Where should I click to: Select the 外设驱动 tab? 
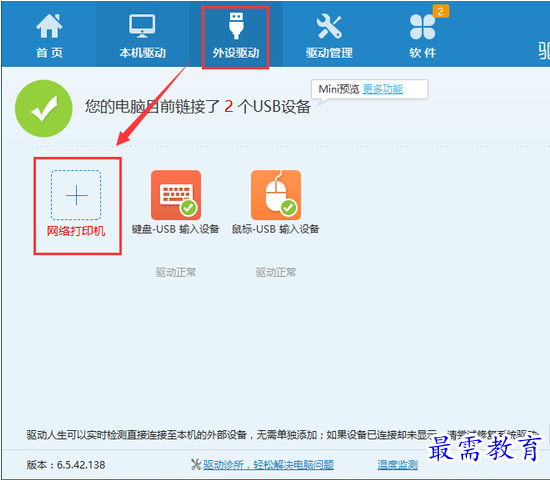tap(235, 35)
